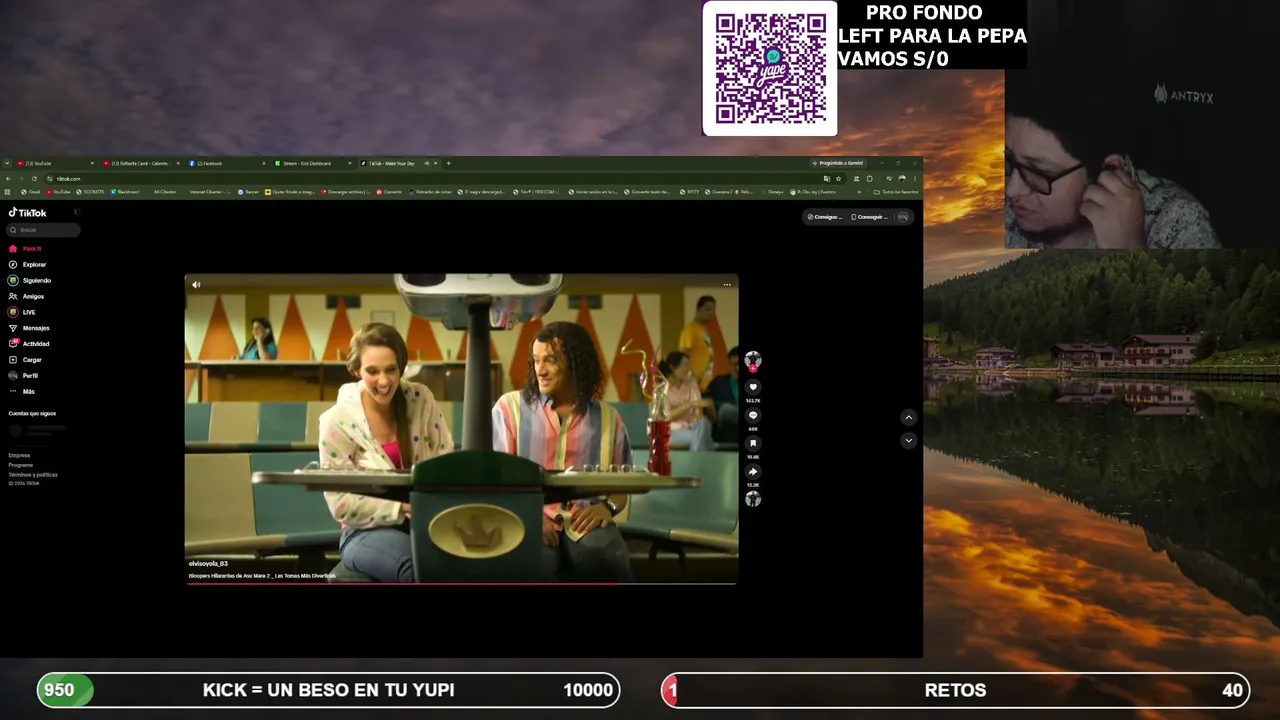Go to Siguiendo feed

30,281
